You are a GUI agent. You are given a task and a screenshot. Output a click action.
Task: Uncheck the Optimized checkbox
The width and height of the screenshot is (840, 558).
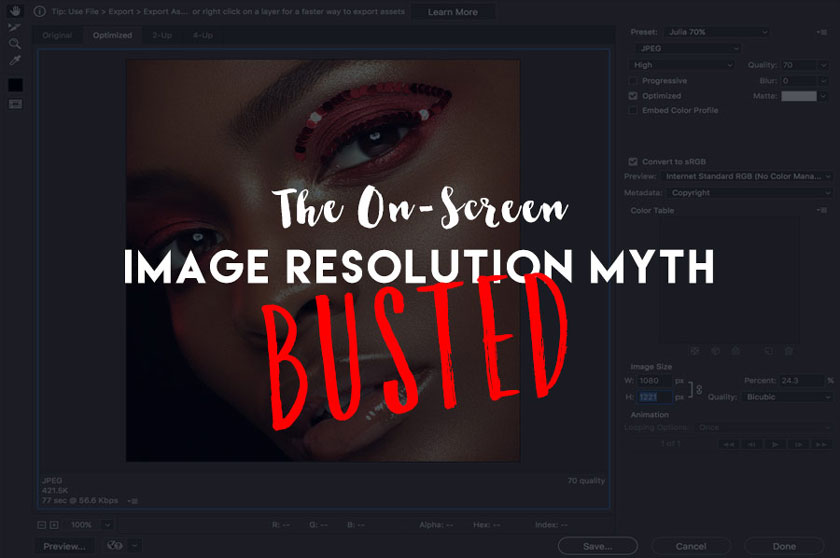633,96
